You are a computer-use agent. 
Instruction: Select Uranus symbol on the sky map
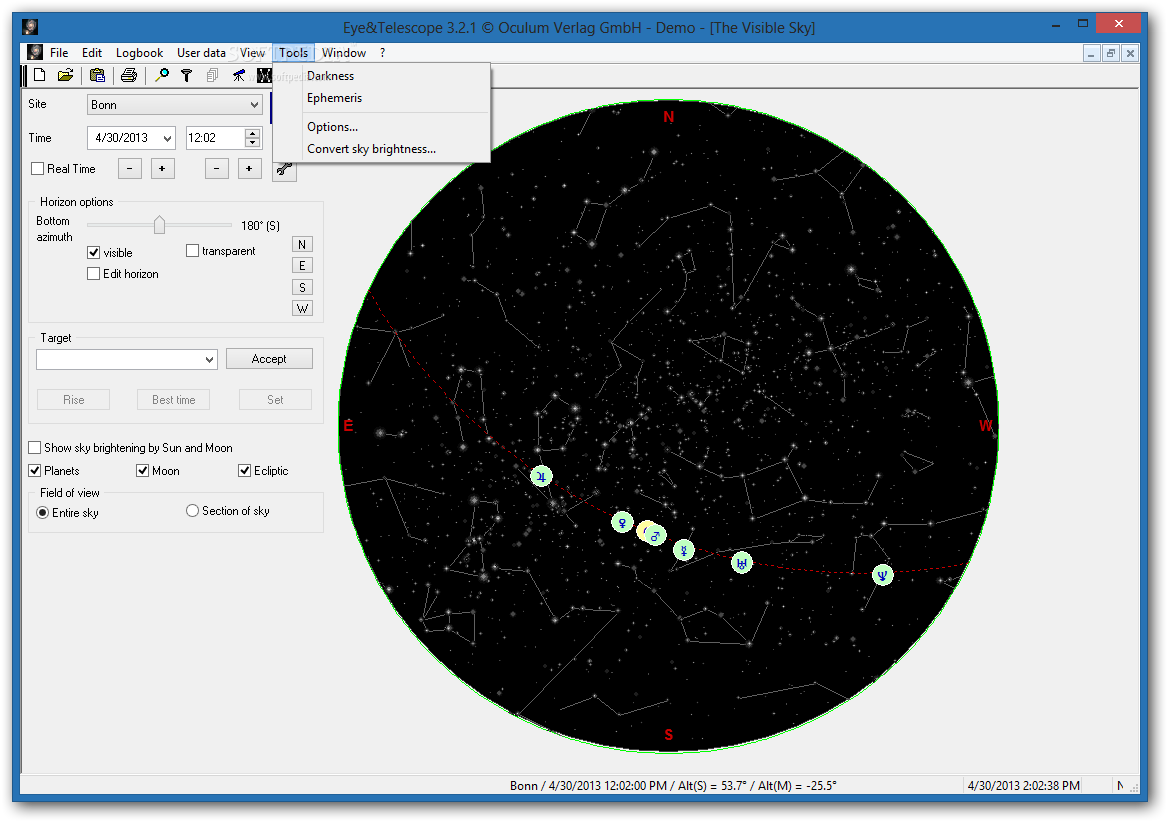pos(741,563)
